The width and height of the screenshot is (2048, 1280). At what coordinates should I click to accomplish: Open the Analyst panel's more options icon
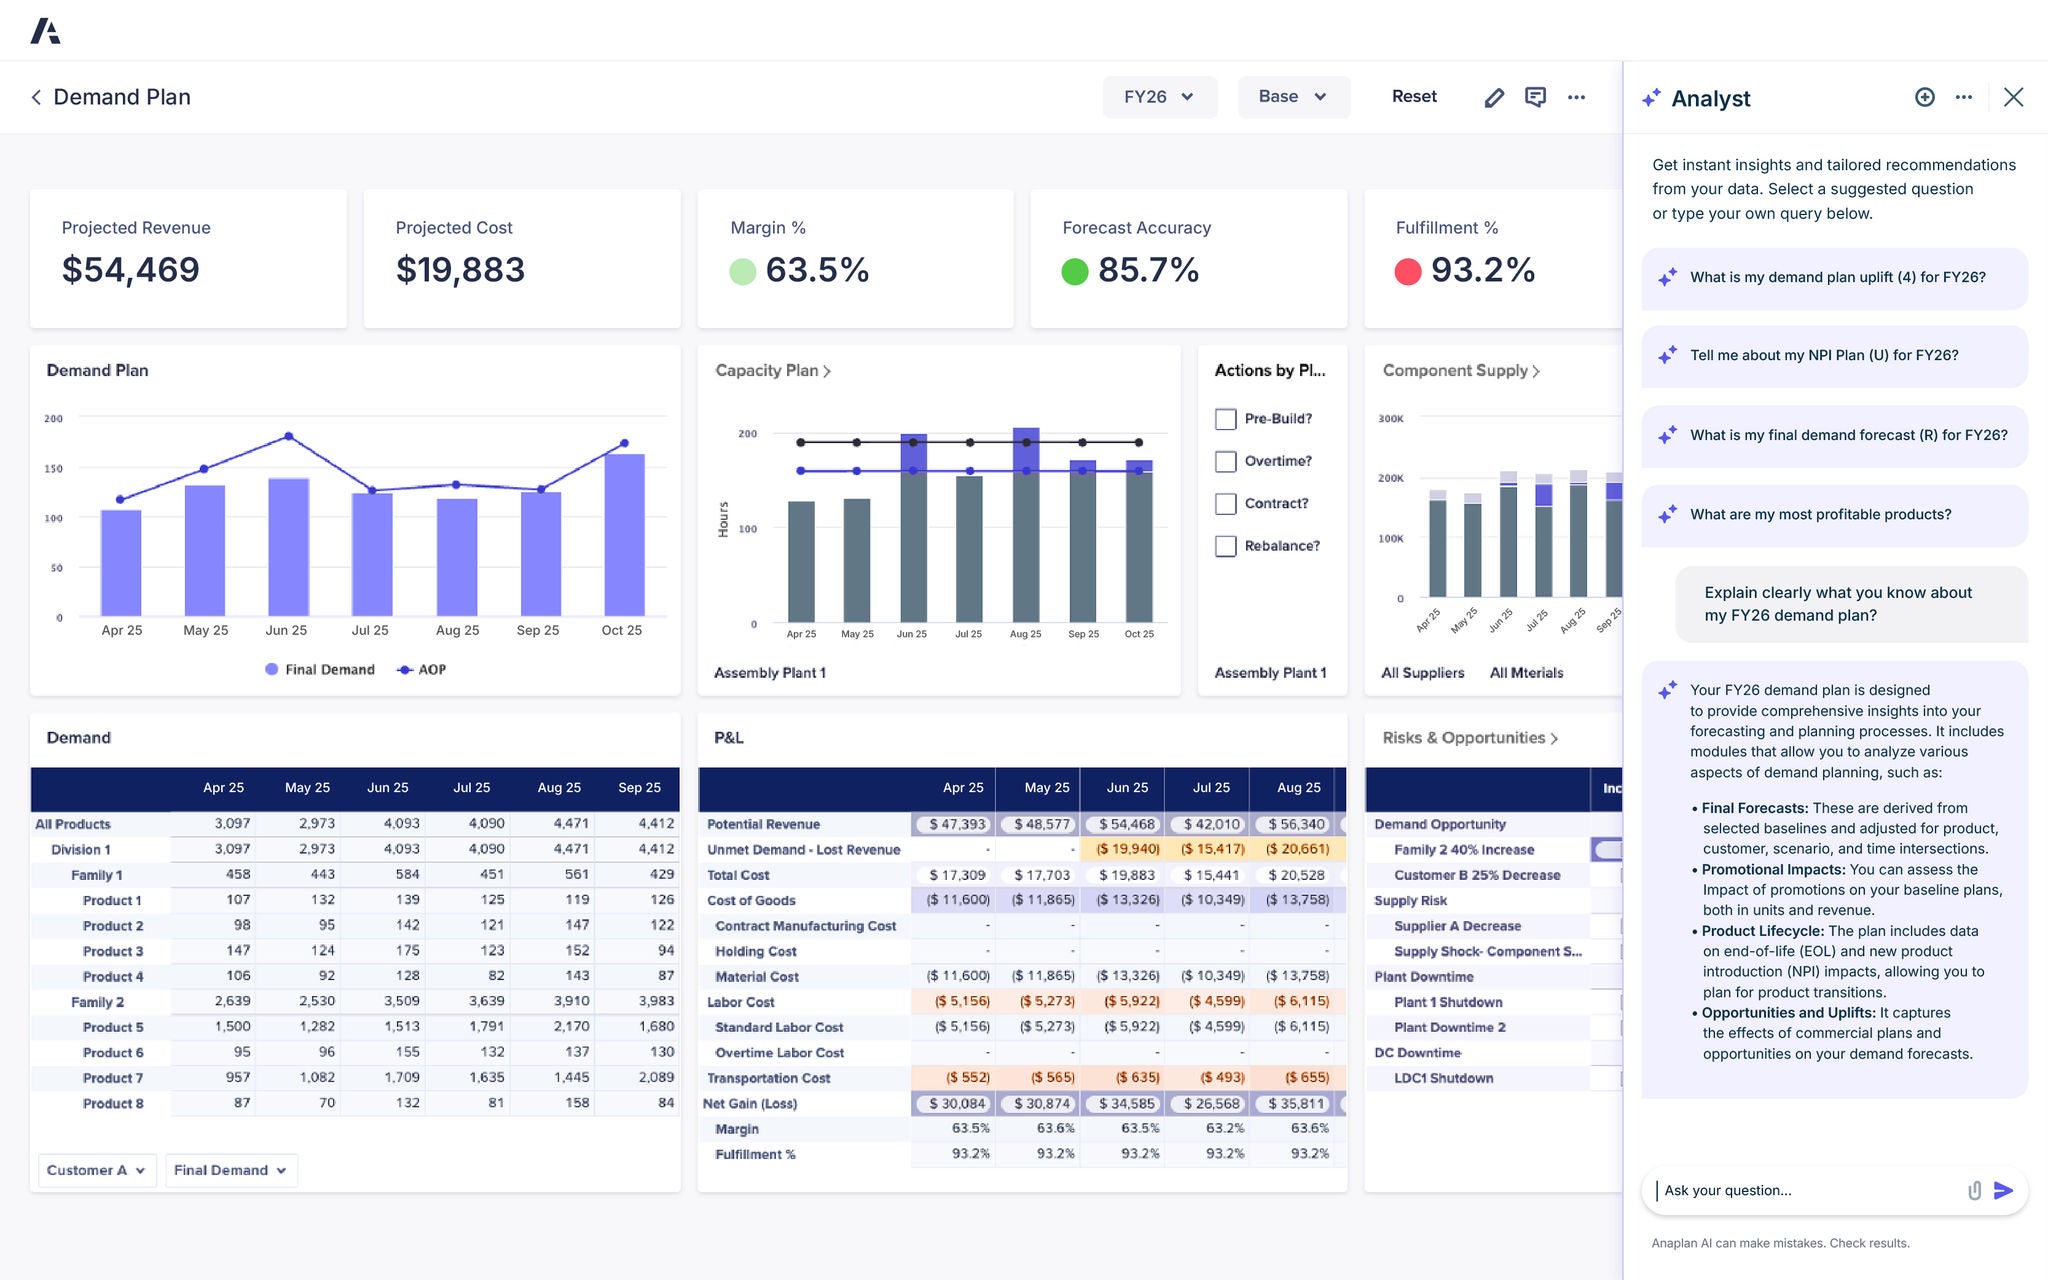[1963, 97]
